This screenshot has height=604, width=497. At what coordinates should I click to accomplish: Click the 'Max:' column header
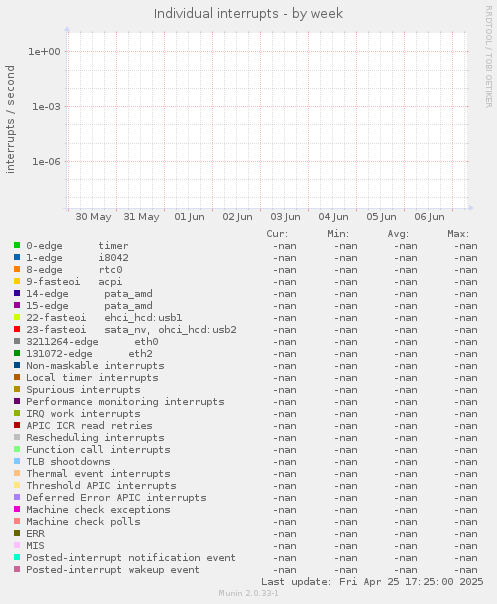[x=458, y=234]
